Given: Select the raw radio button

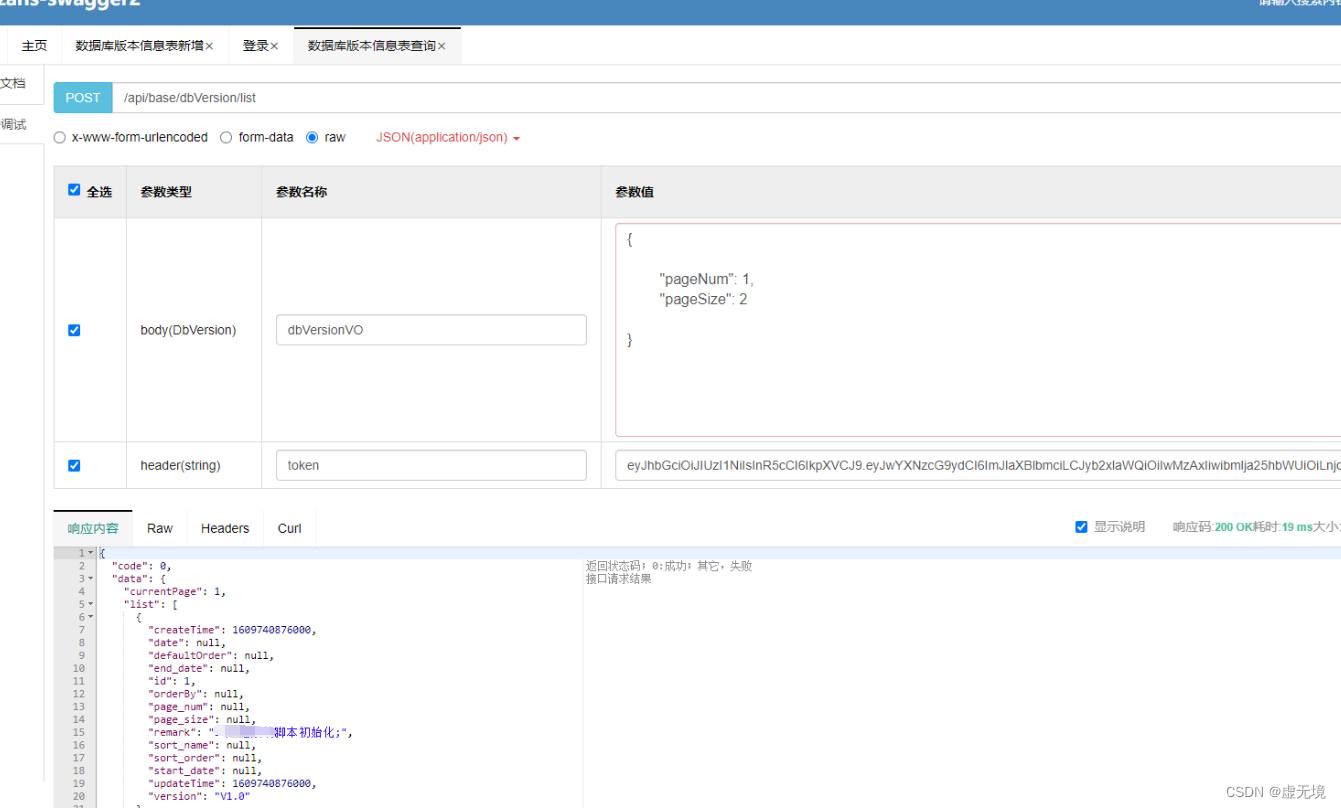Looking at the screenshot, I should point(312,137).
